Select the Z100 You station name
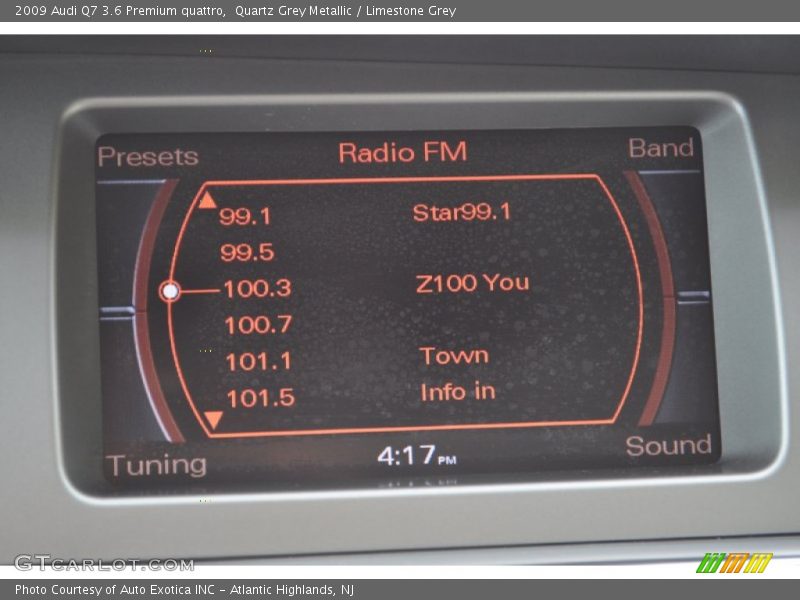The height and width of the screenshot is (600, 800). point(472,283)
